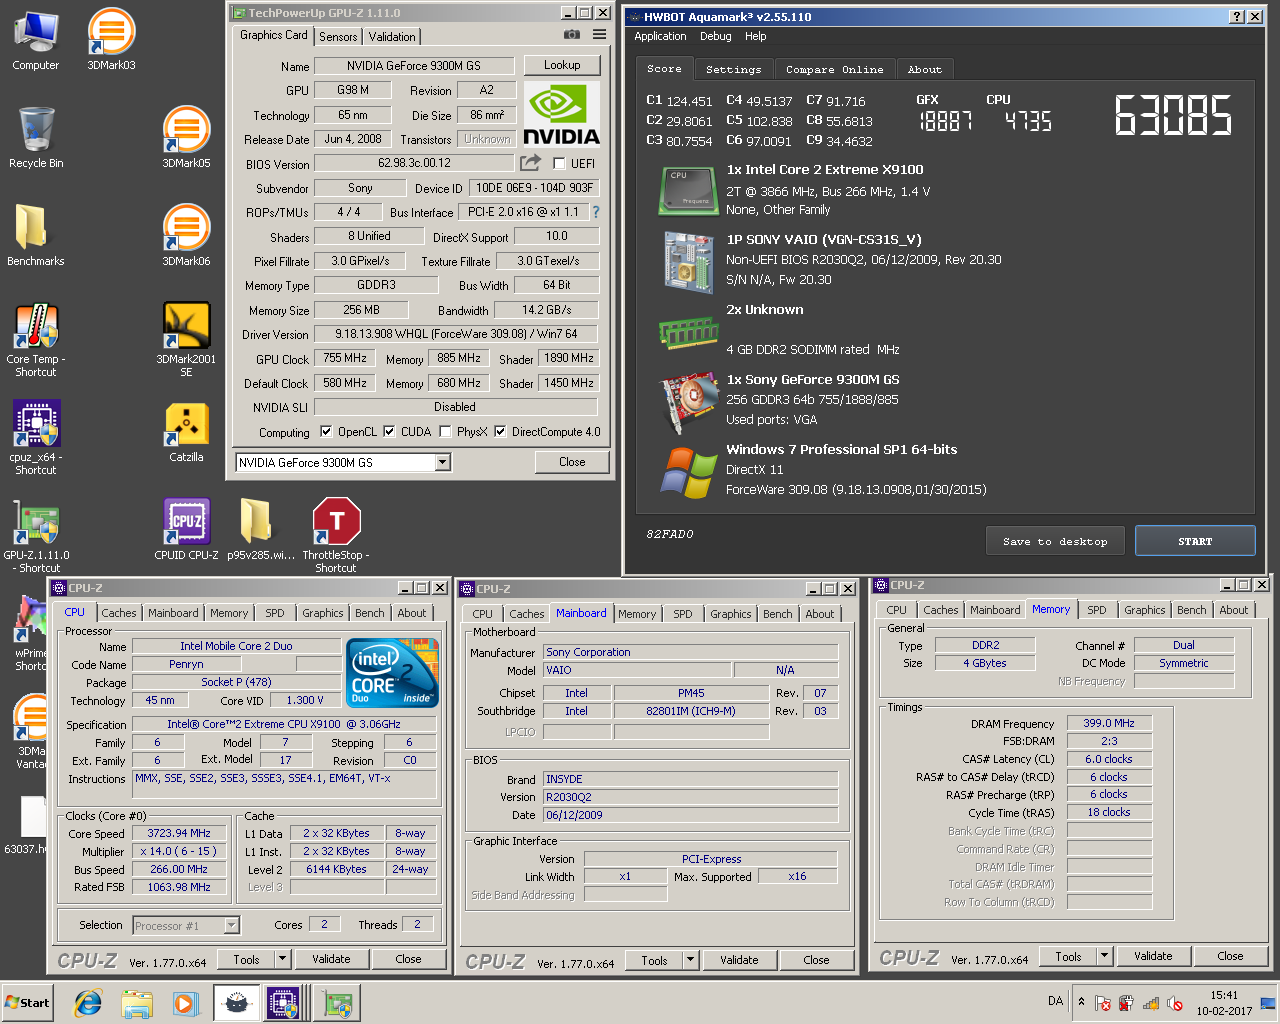Image resolution: width=1280 pixels, height=1024 pixels.
Task: Open the Help menu in Aquamark
Action: tap(756, 36)
